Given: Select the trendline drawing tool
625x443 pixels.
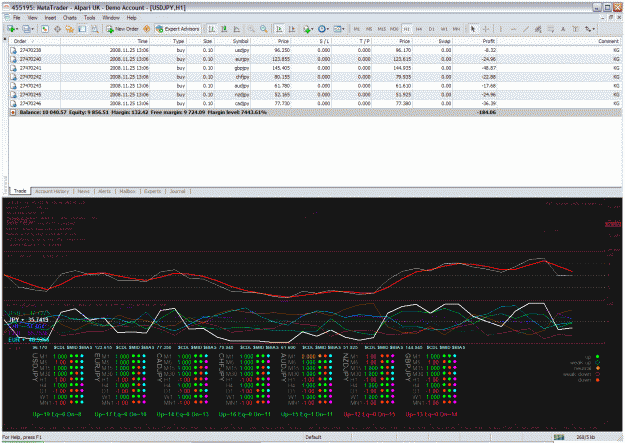Looking at the screenshot, I should tap(526, 29).
